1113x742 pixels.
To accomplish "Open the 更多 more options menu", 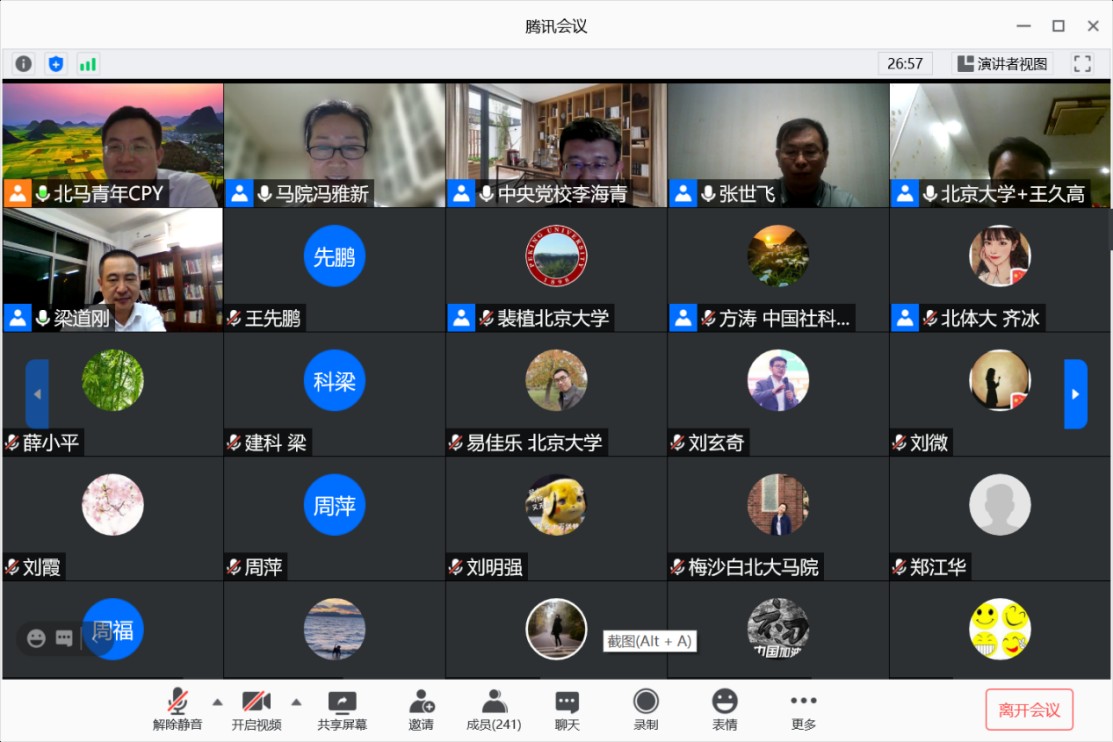I will pos(803,709).
